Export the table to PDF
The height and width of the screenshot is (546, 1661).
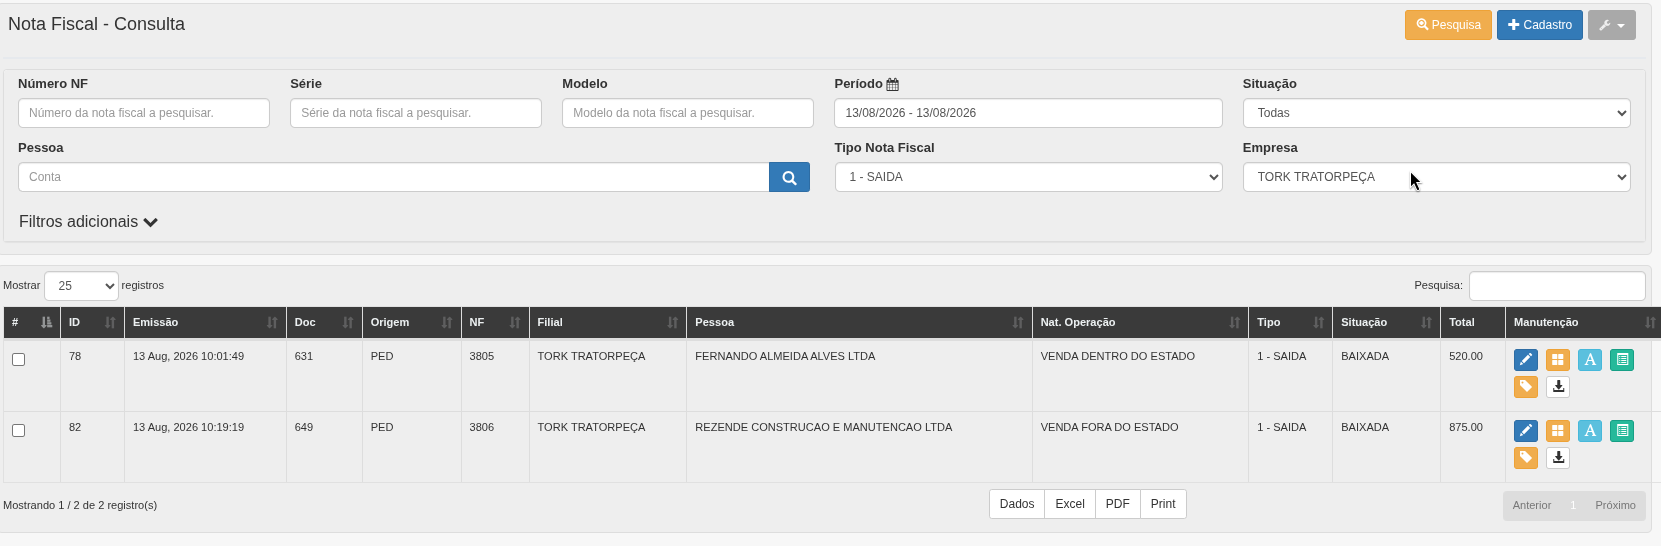coord(1118,504)
